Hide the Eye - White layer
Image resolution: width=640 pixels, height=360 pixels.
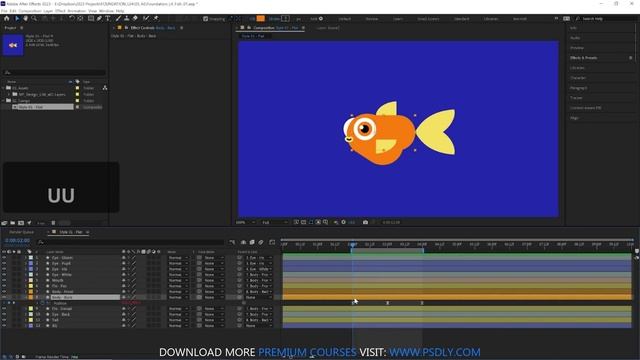pyautogui.click(x=4, y=275)
